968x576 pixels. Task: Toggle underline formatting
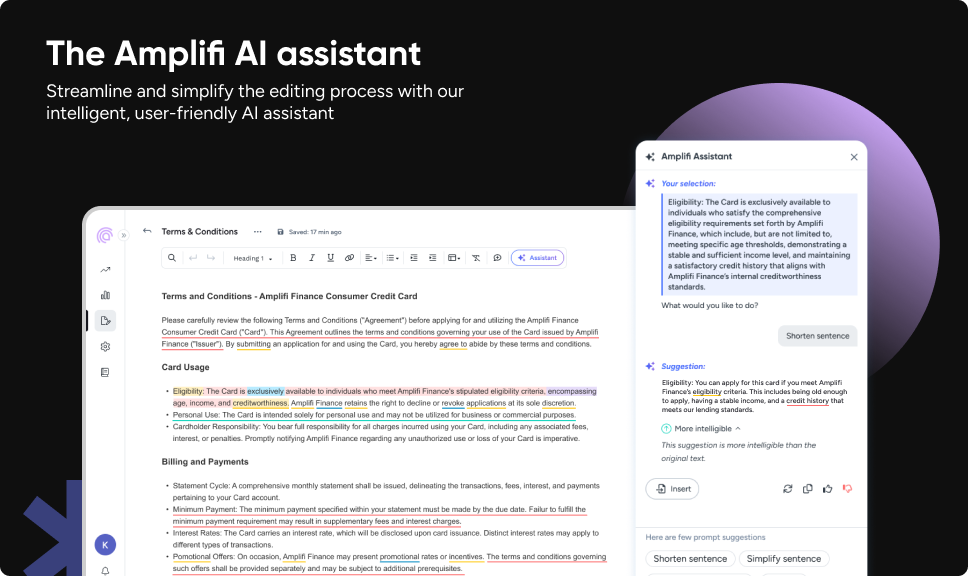pos(330,257)
